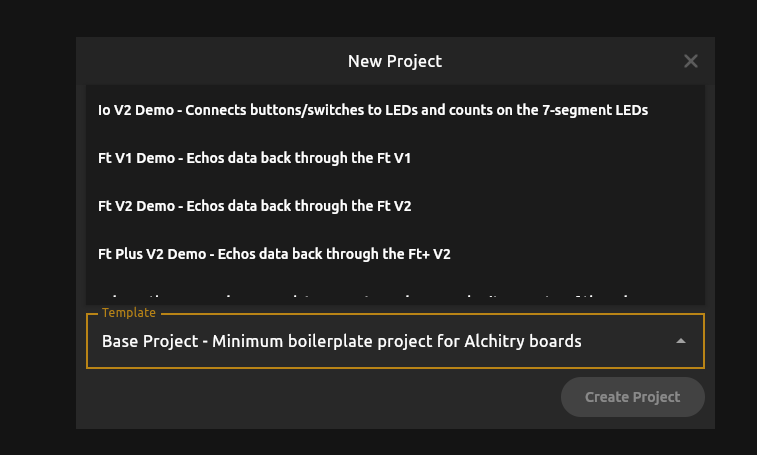Click the dark backdrop outside the dialog
757x455 pixels.
click(36, 240)
